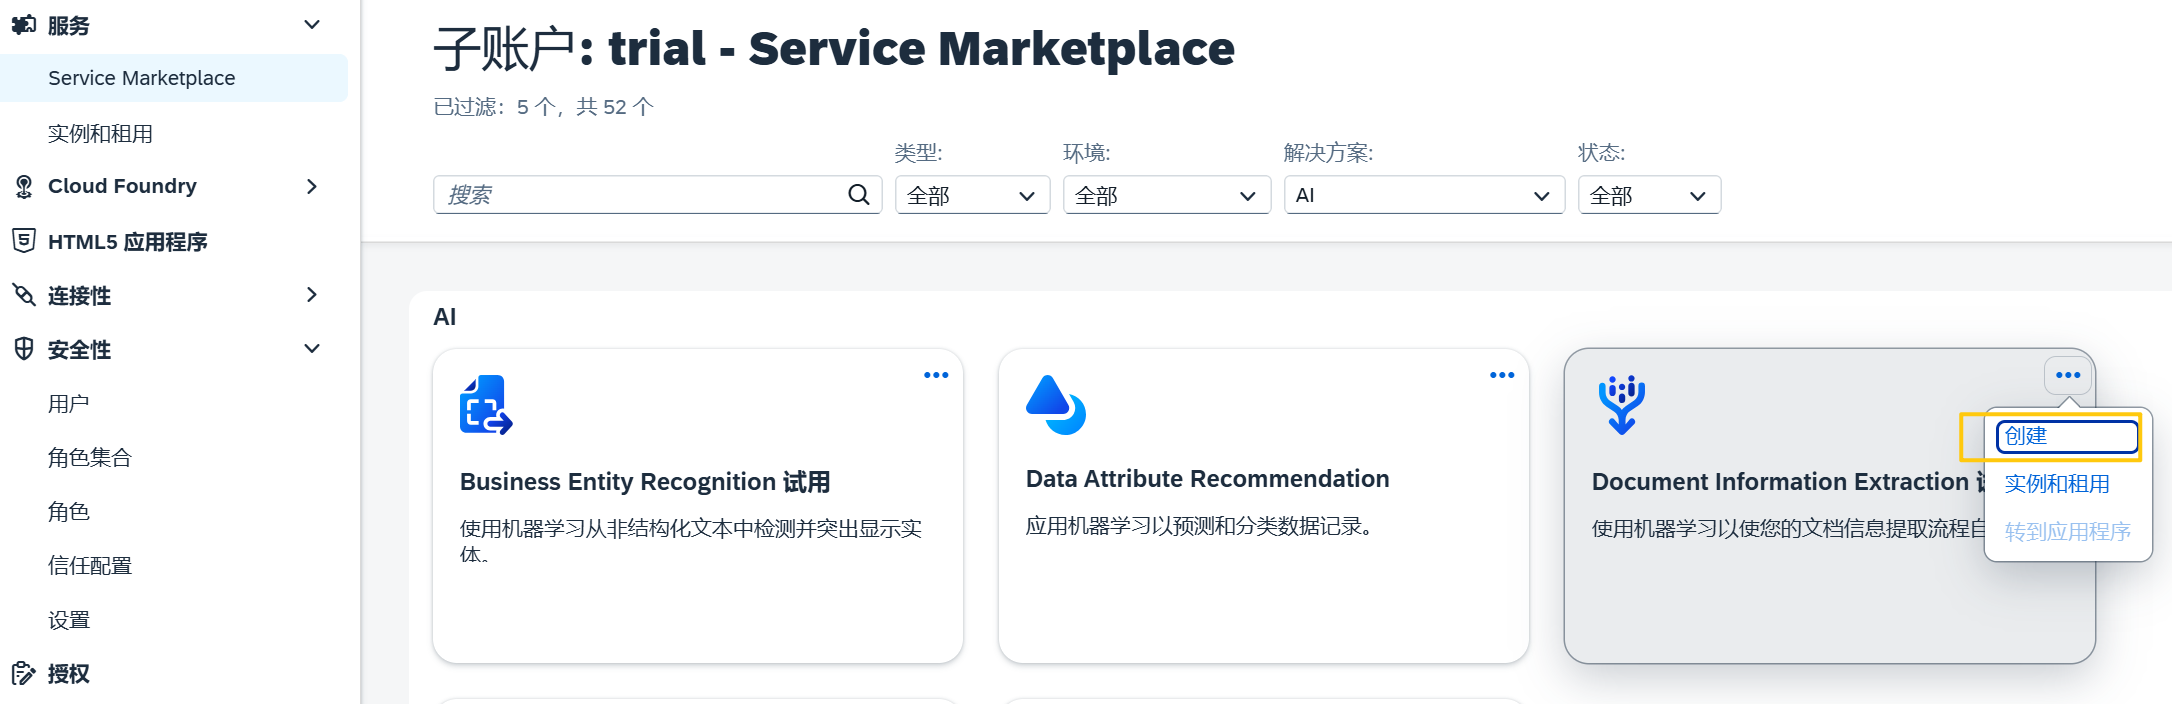Open the 解决方案 dropdown showing AI
Image resolution: width=2172 pixels, height=704 pixels.
coord(1424,195)
